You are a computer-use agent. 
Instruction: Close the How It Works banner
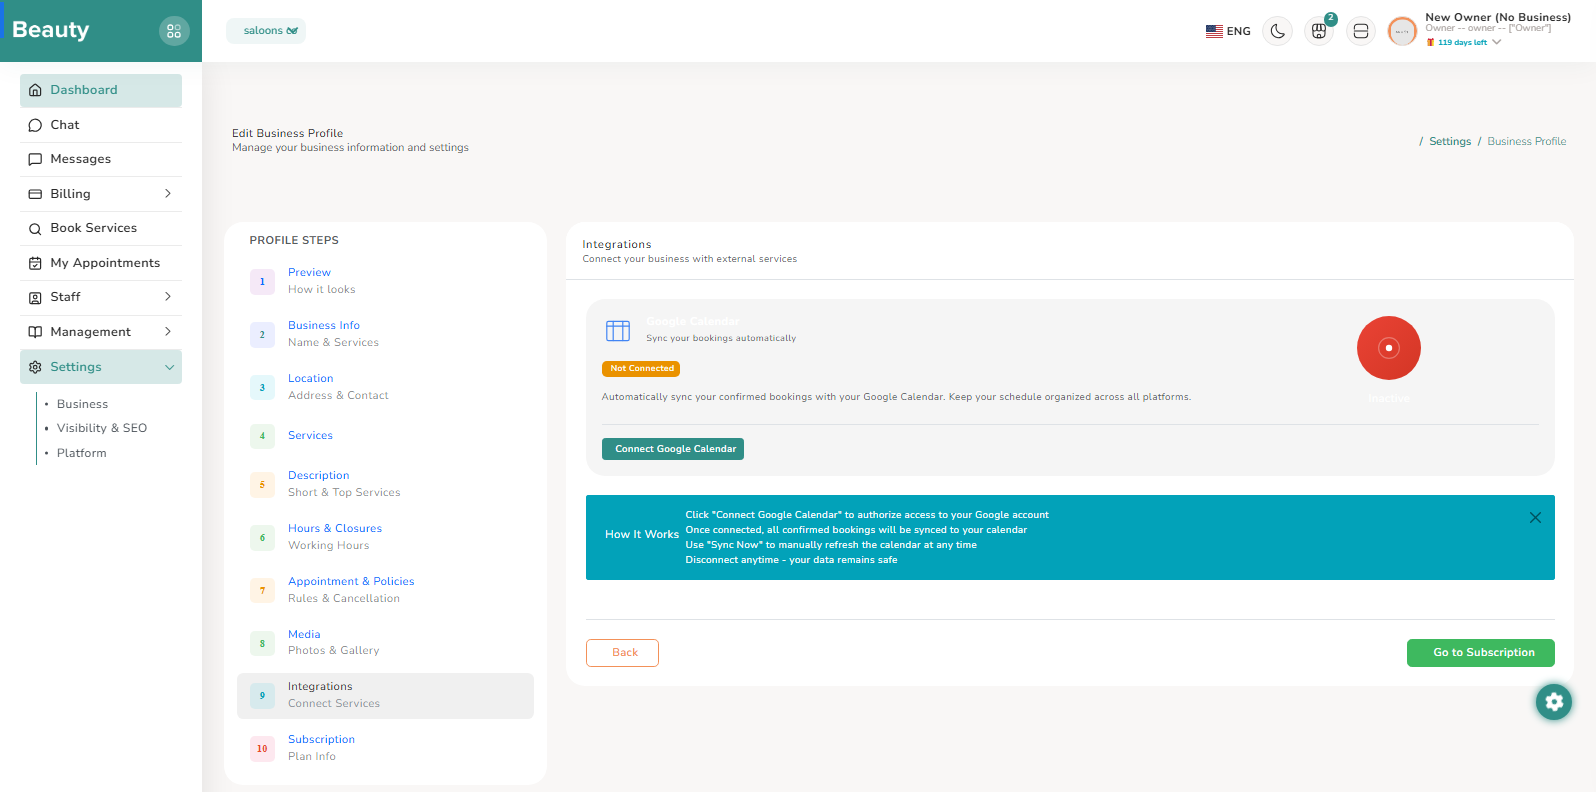pyautogui.click(x=1535, y=518)
